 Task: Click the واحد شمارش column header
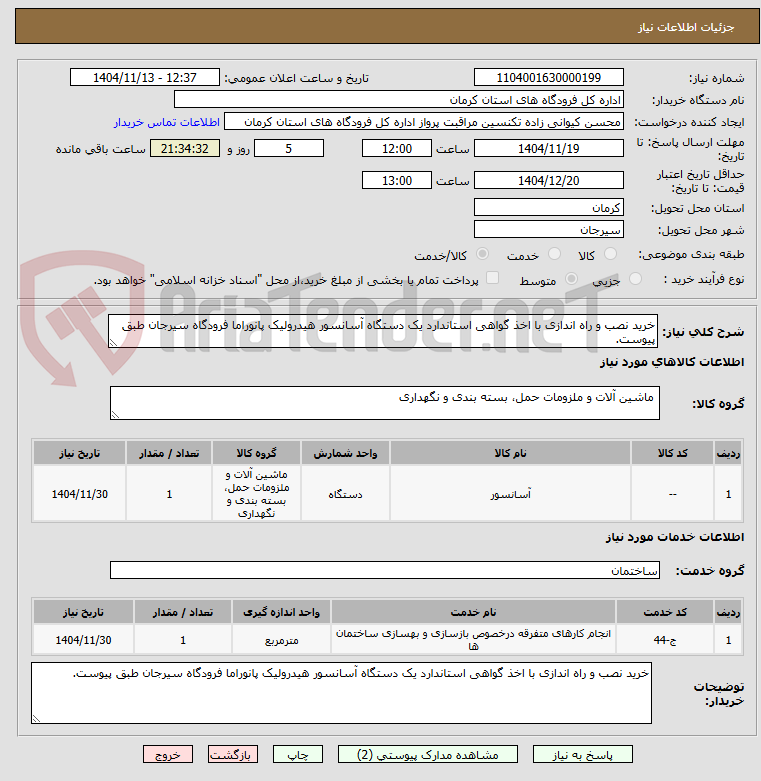tap(345, 453)
